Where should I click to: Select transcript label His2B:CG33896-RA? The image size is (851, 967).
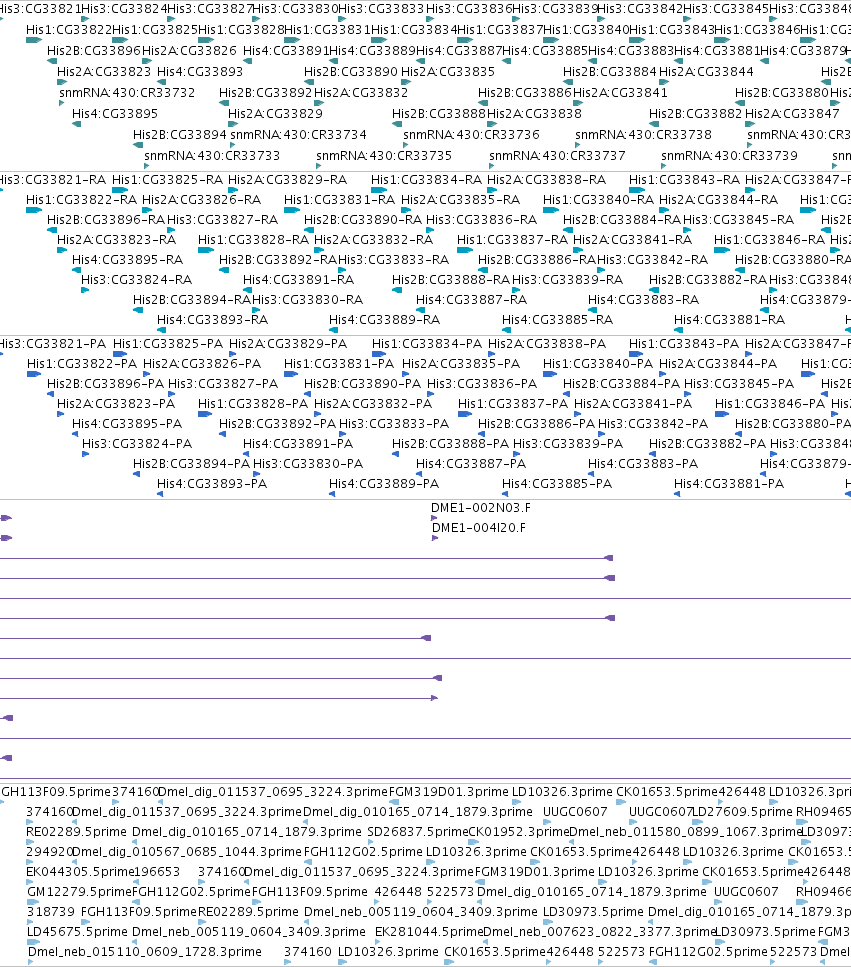[106, 220]
